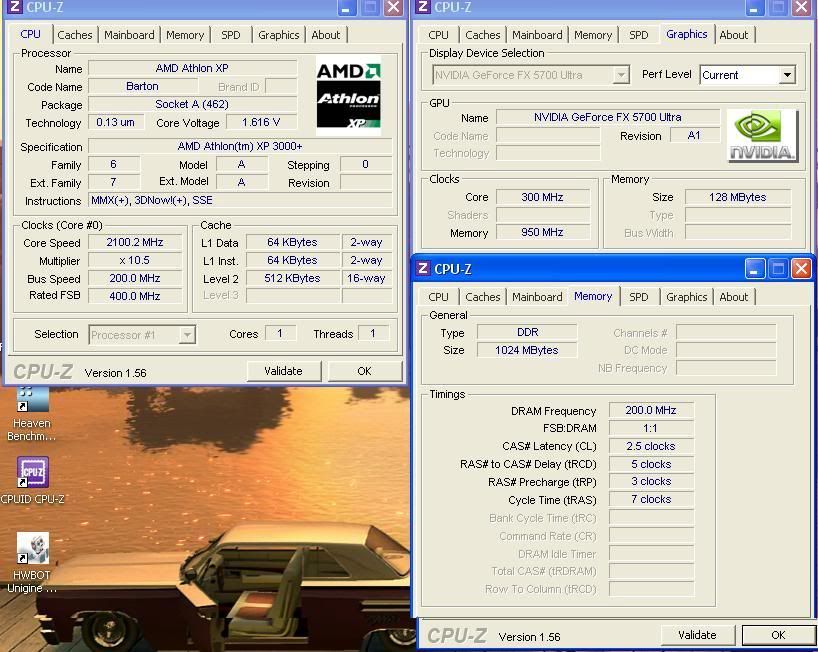Screen dimensions: 818x652
Task: Minimize the Memory CPU-Z window
Action: (754, 269)
